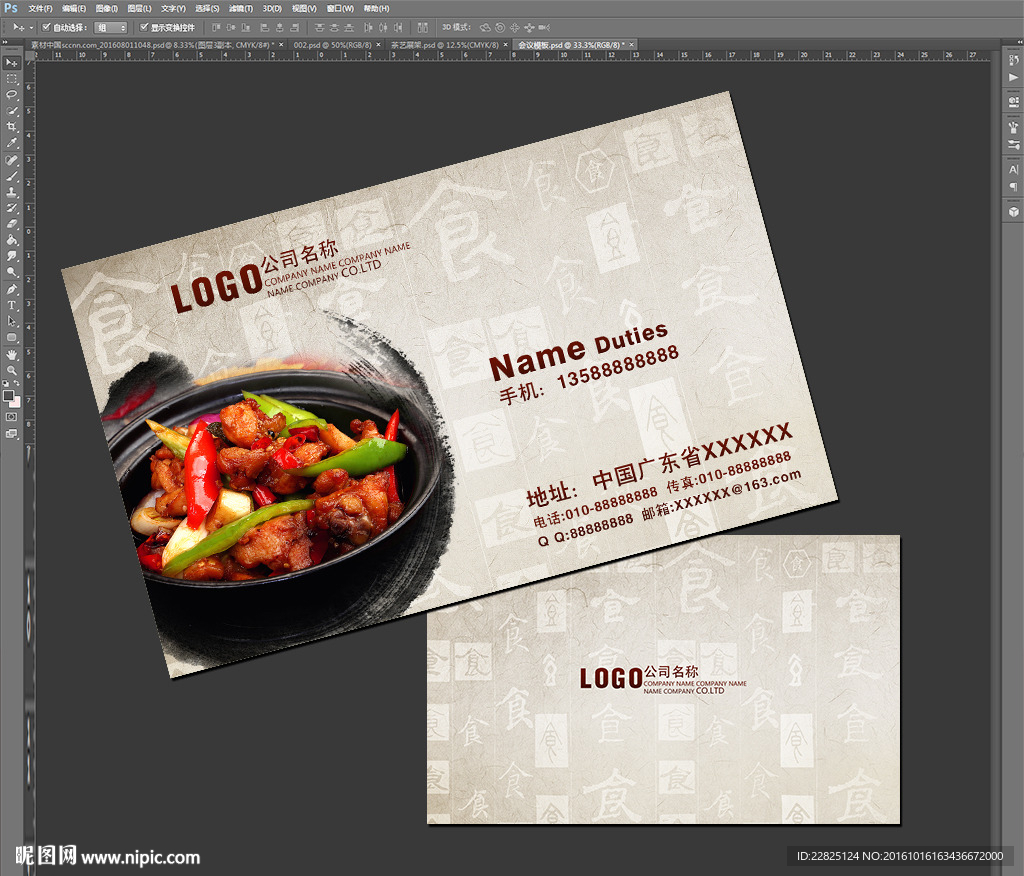Click the 3D orbit mode icon
Screen dimensions: 1024x876
click(x=485, y=27)
